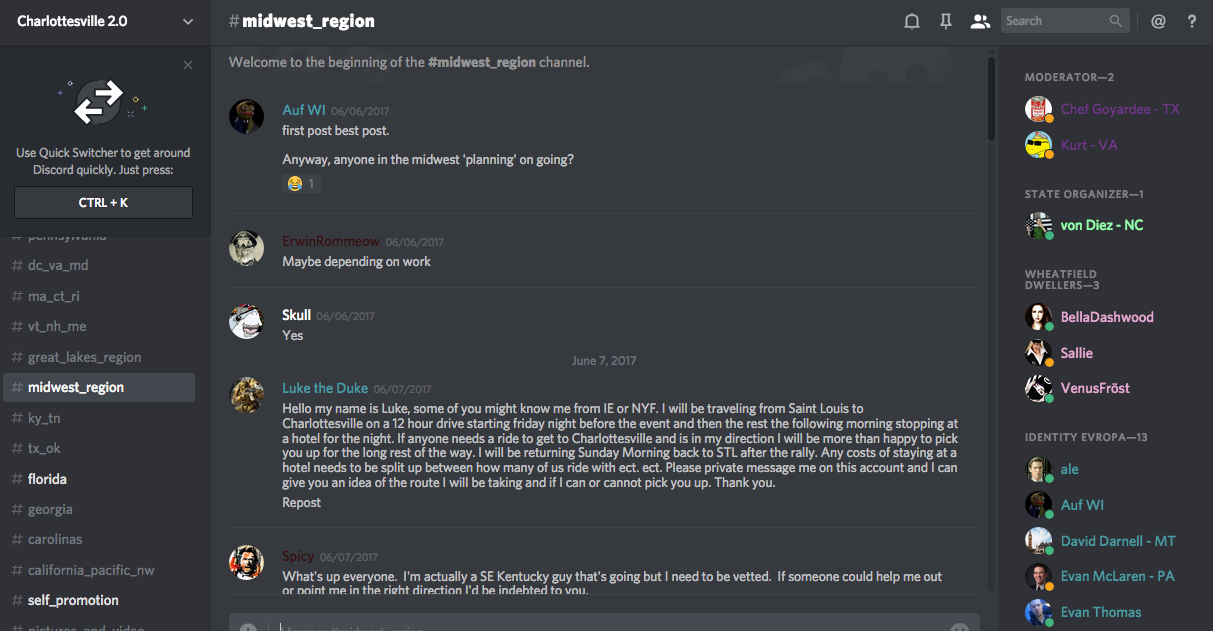Viewport: 1213px width, 631px height.
Task: Go to the self_promotion channel
Action: click(73, 600)
